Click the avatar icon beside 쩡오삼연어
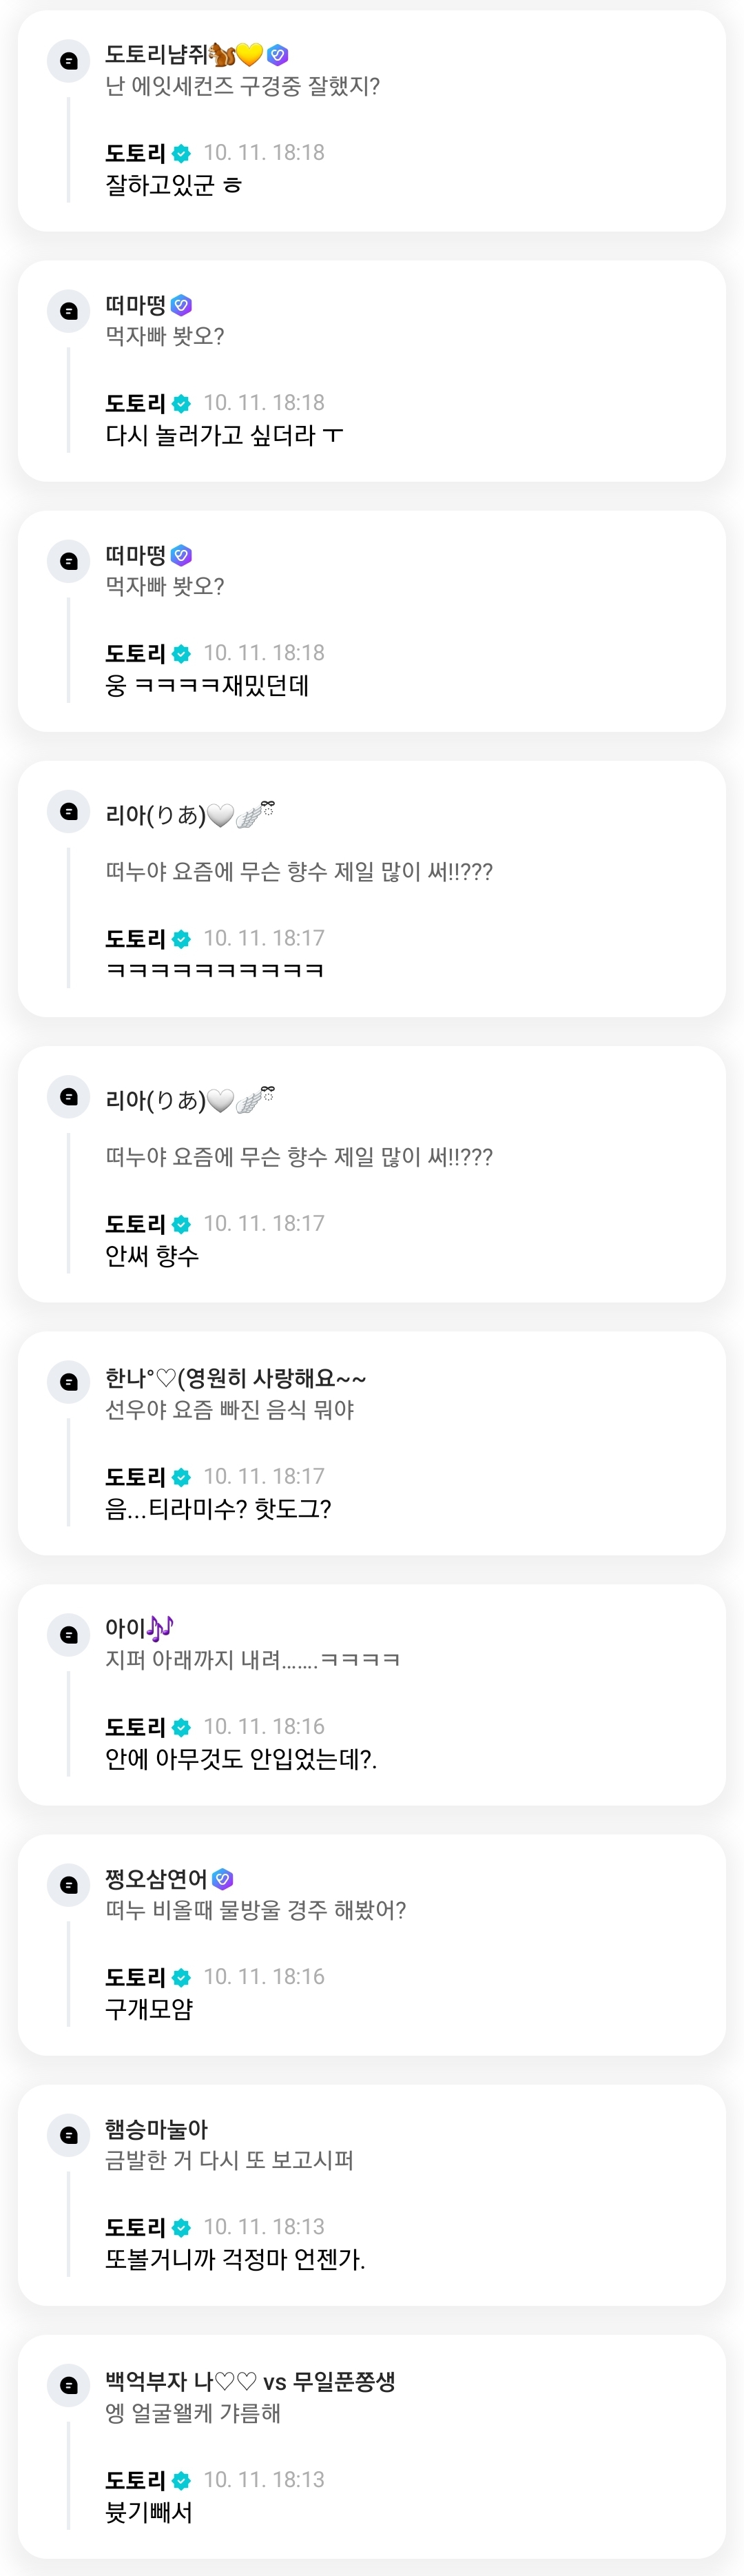 click(69, 1885)
